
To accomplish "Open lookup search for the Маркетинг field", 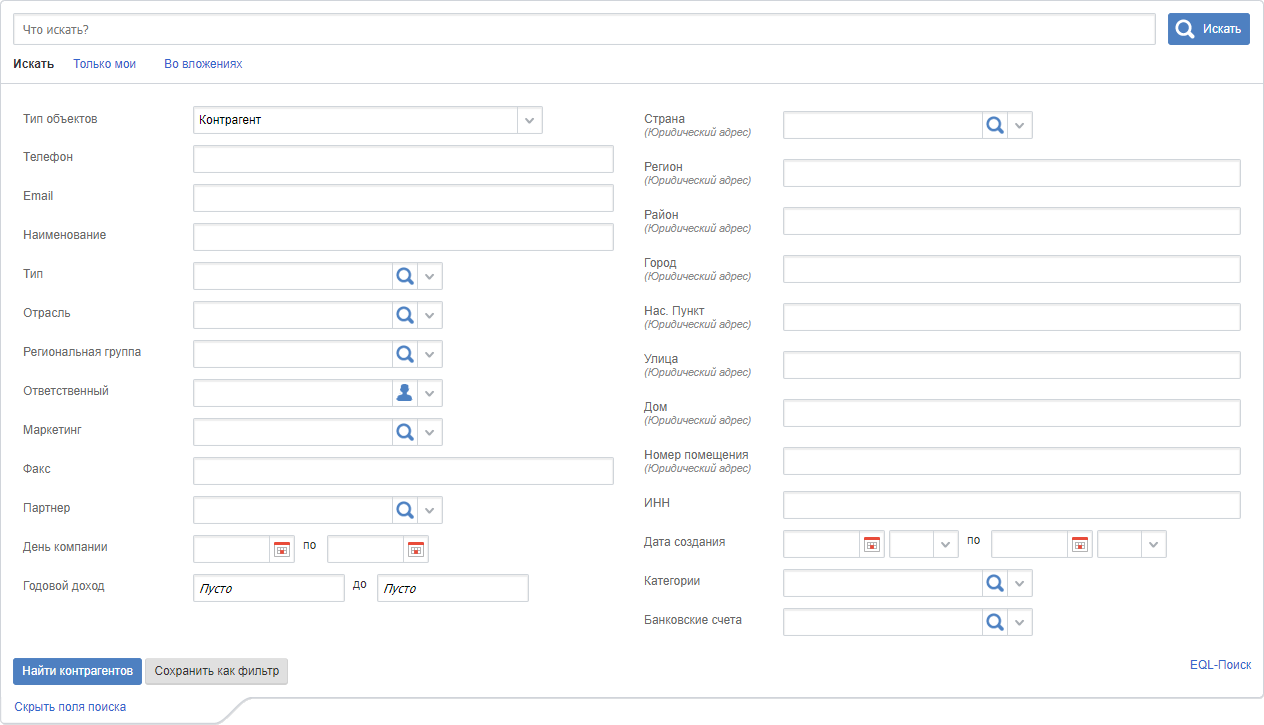I will [404, 433].
